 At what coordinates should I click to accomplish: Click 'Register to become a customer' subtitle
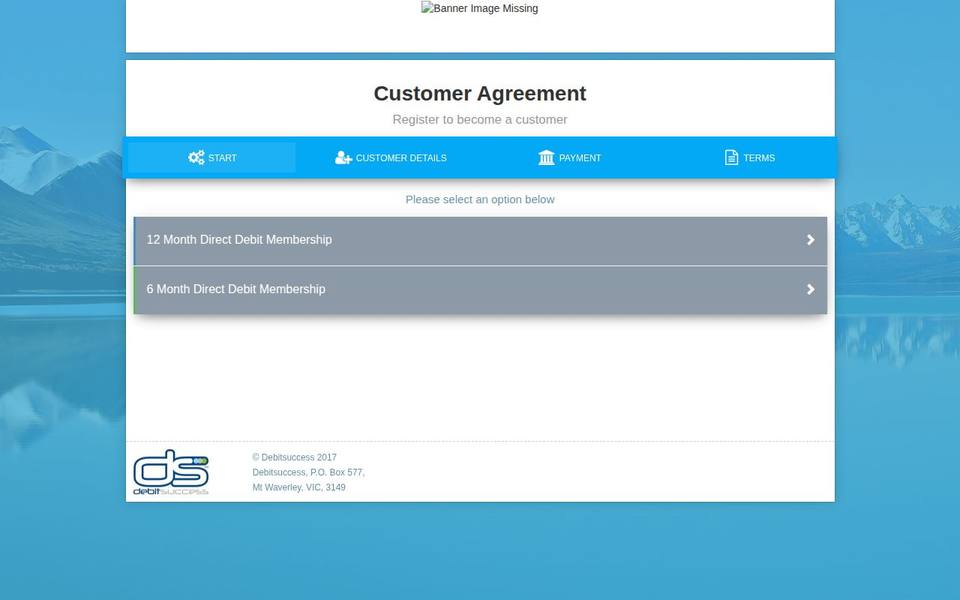480,120
